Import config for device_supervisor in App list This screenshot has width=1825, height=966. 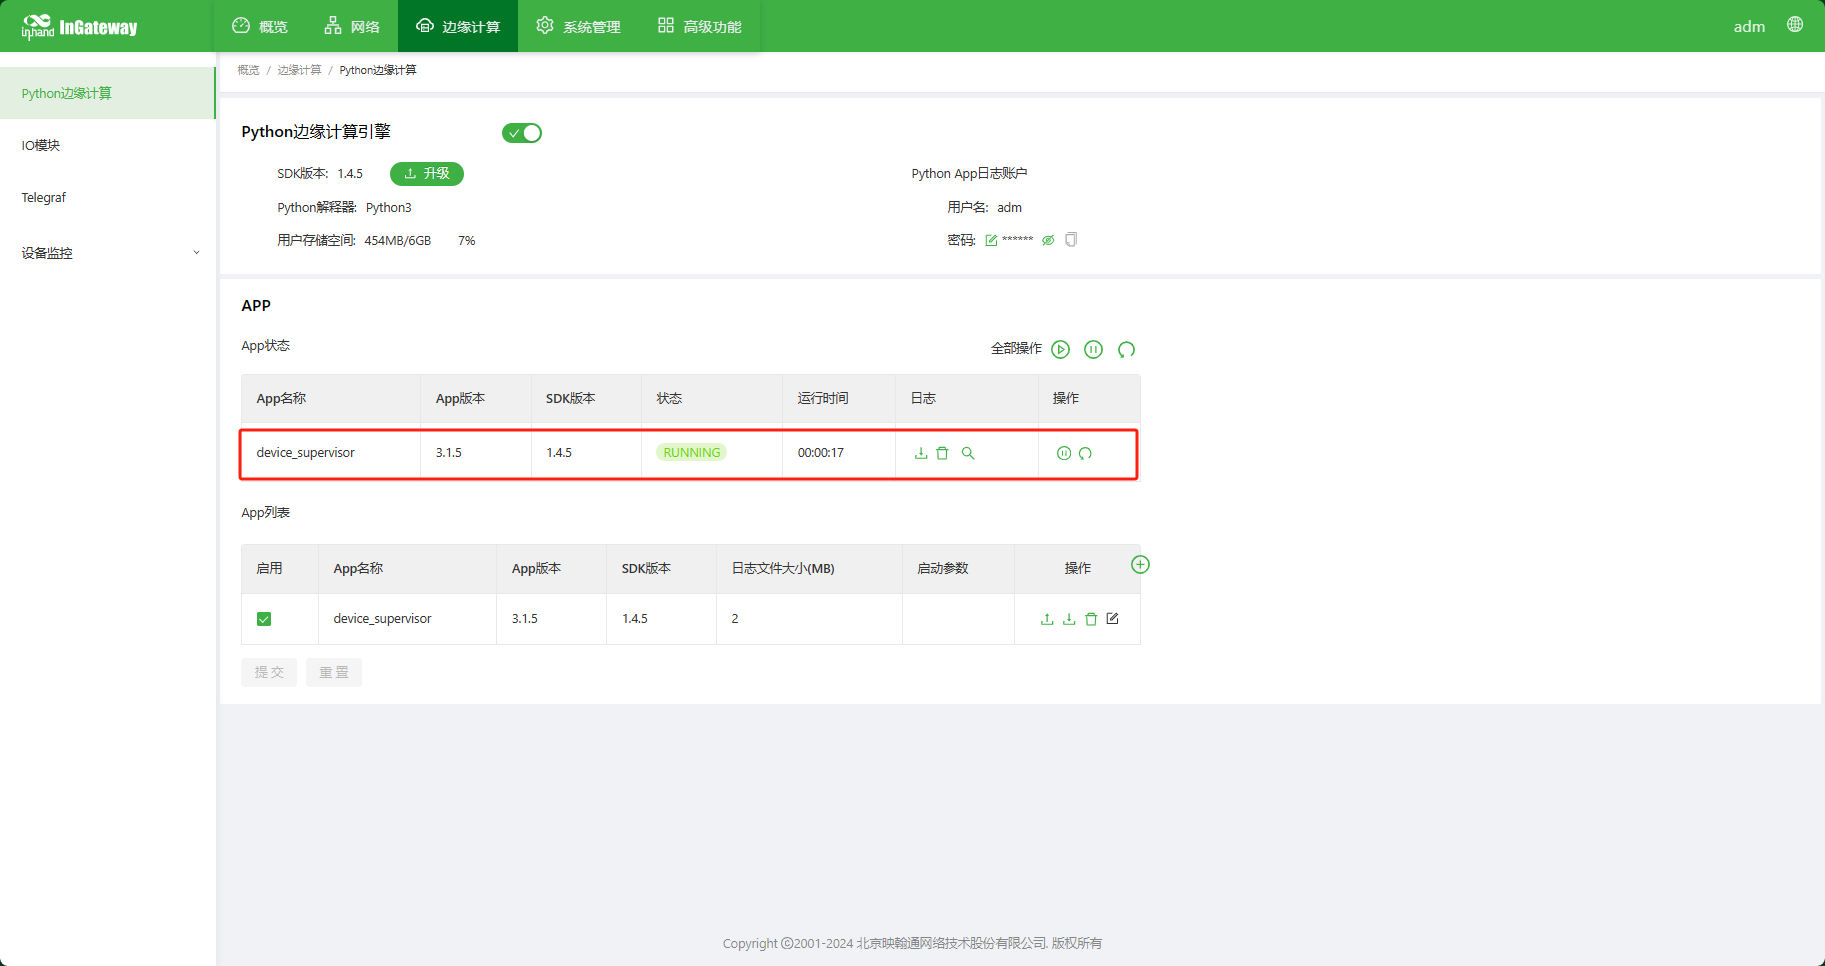tap(1047, 619)
